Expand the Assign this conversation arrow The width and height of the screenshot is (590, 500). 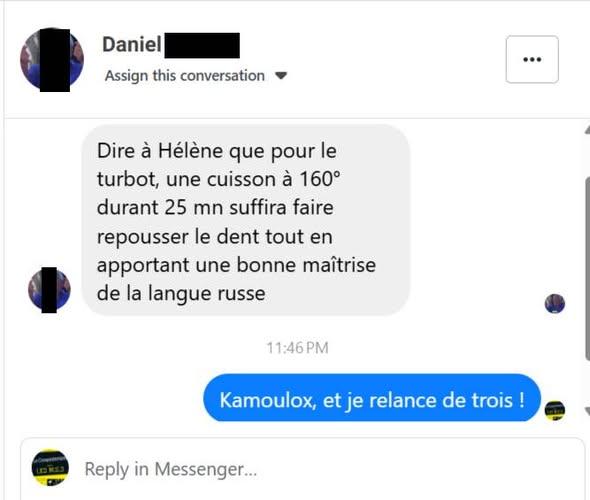tap(281, 76)
